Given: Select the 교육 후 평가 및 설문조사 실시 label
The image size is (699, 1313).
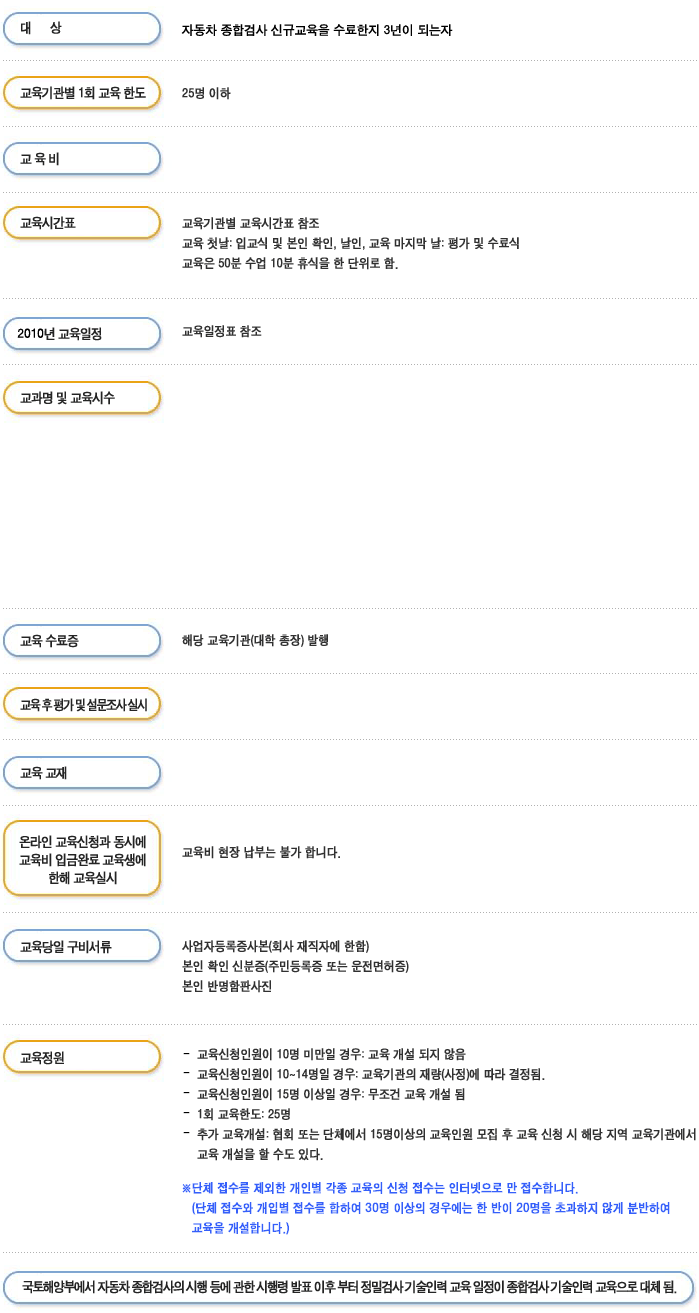Looking at the screenshot, I should 82,705.
